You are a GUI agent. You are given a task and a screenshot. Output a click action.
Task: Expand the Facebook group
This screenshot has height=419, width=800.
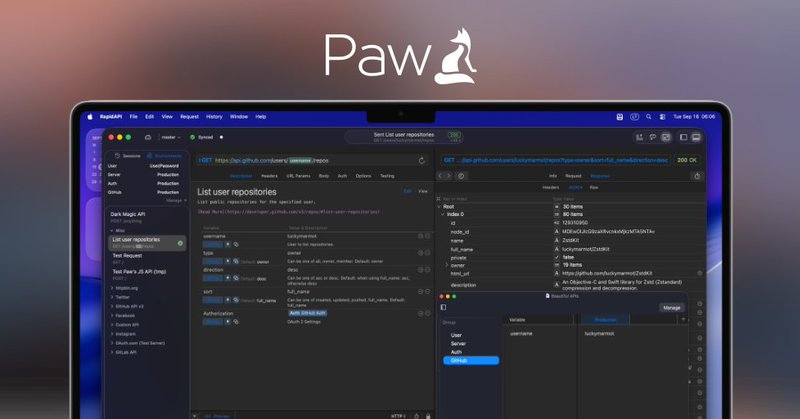coord(112,315)
